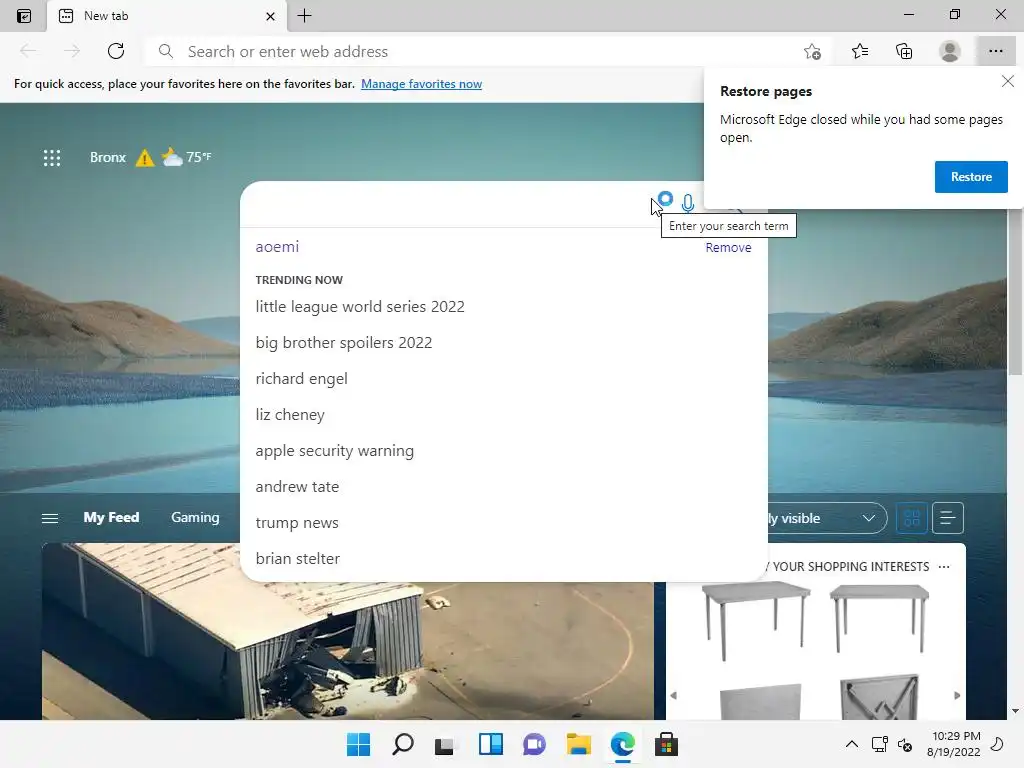The height and width of the screenshot is (768, 1024).
Task: Choose richard engel suggestion
Action: [301, 379]
